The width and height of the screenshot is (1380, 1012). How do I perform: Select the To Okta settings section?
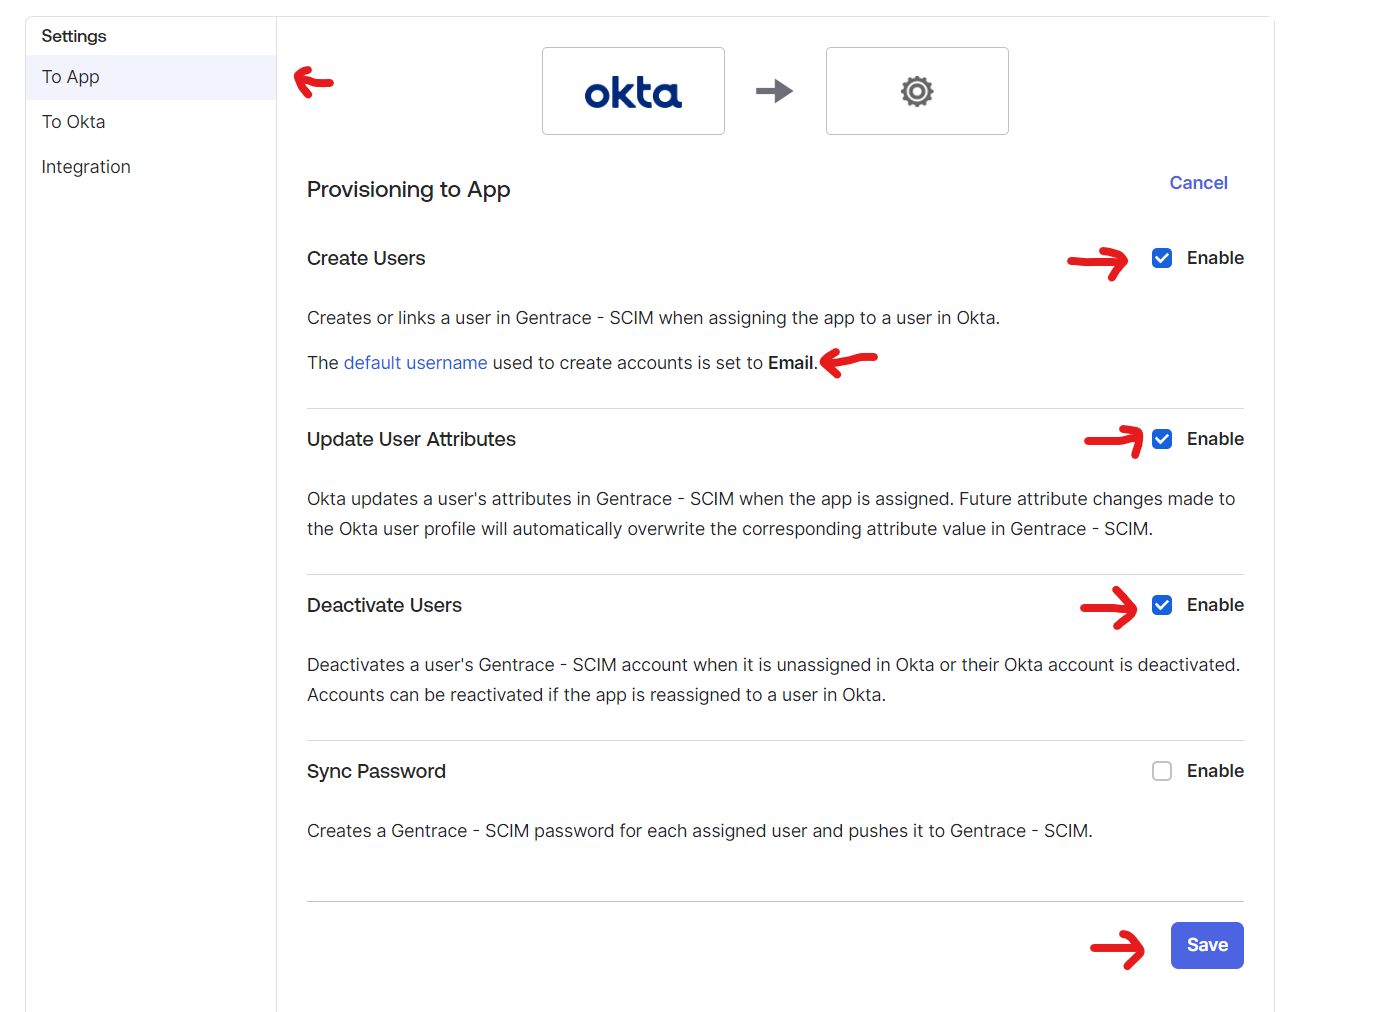(x=73, y=121)
